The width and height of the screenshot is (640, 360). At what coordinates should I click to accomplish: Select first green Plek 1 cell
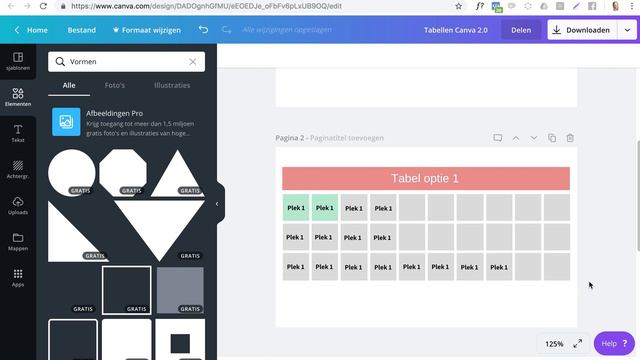(x=296, y=208)
